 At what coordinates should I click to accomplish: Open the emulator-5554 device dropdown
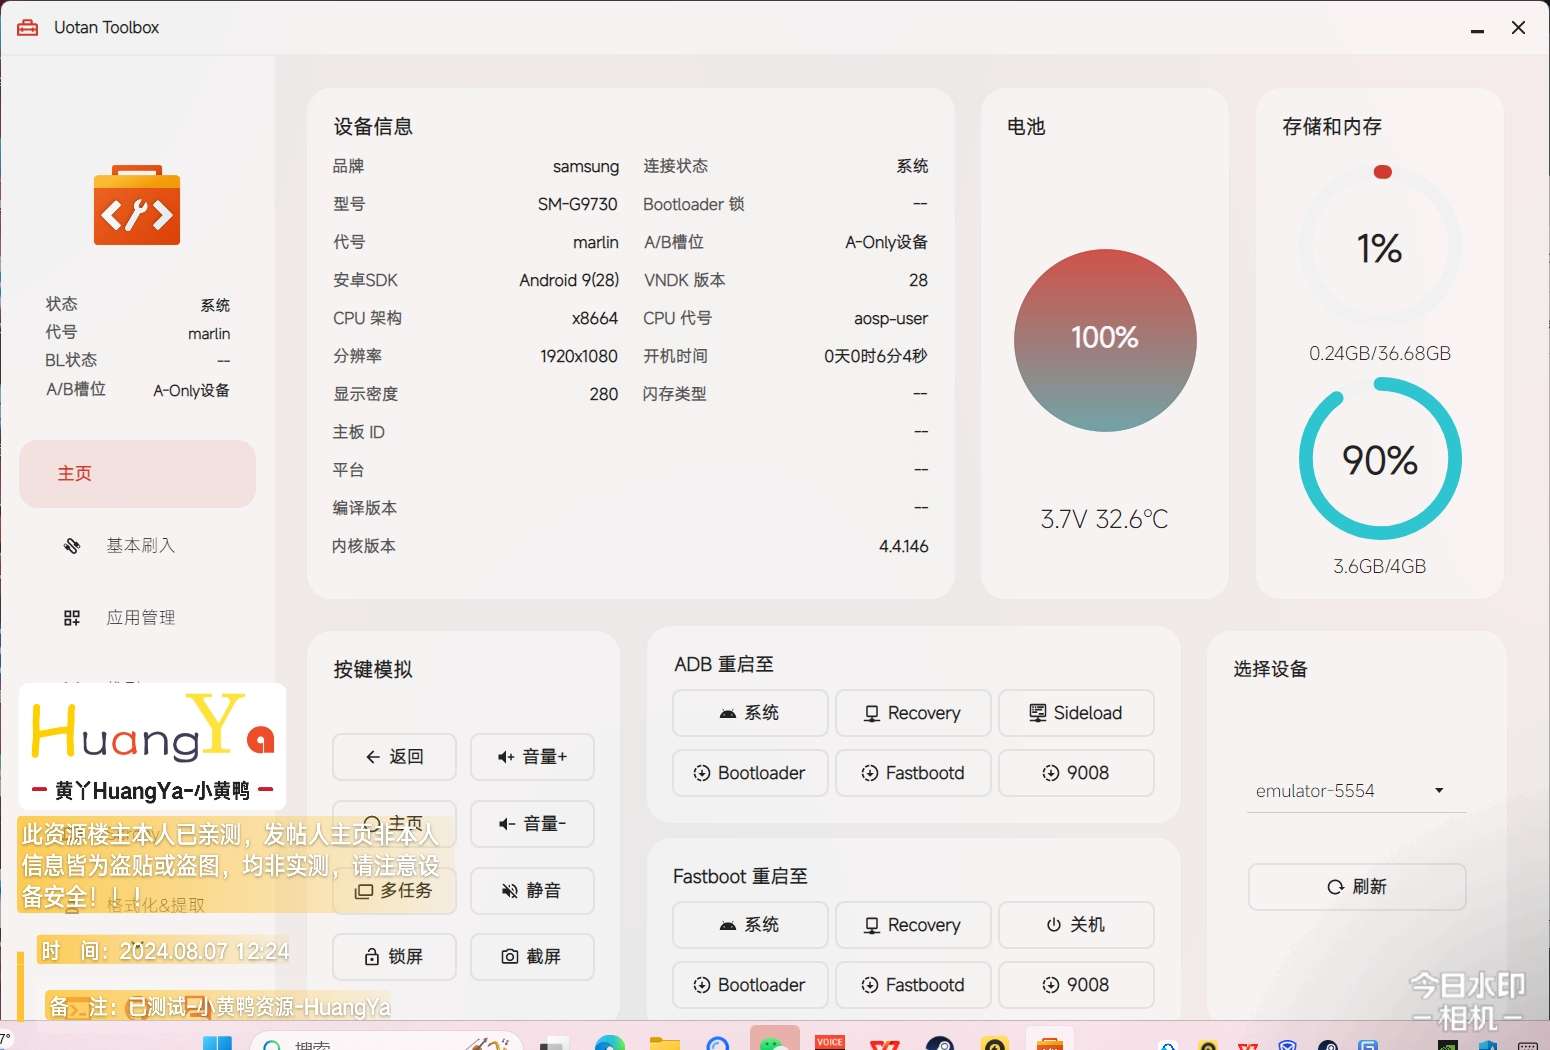click(1355, 791)
